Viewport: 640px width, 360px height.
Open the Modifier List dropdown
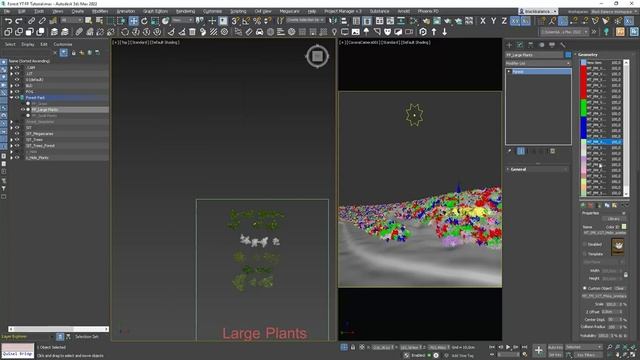tap(538, 64)
